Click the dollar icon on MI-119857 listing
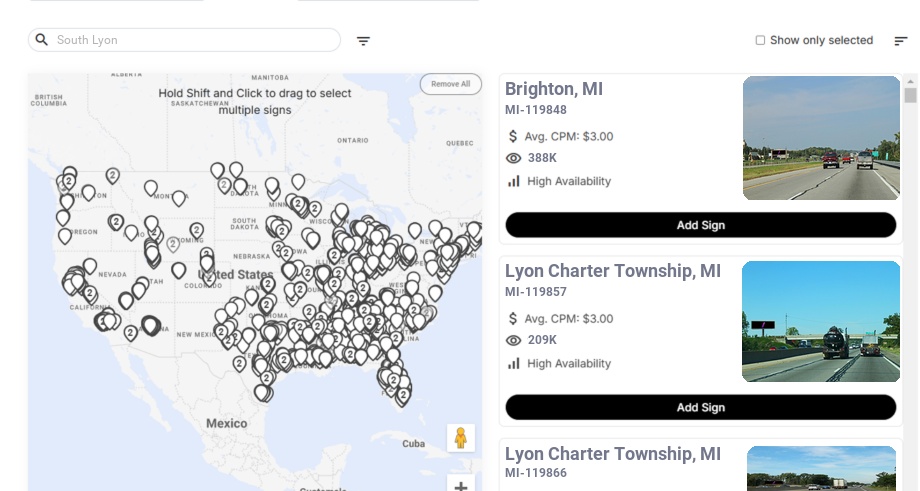Viewport: 920px width, 491px height. (x=514, y=318)
